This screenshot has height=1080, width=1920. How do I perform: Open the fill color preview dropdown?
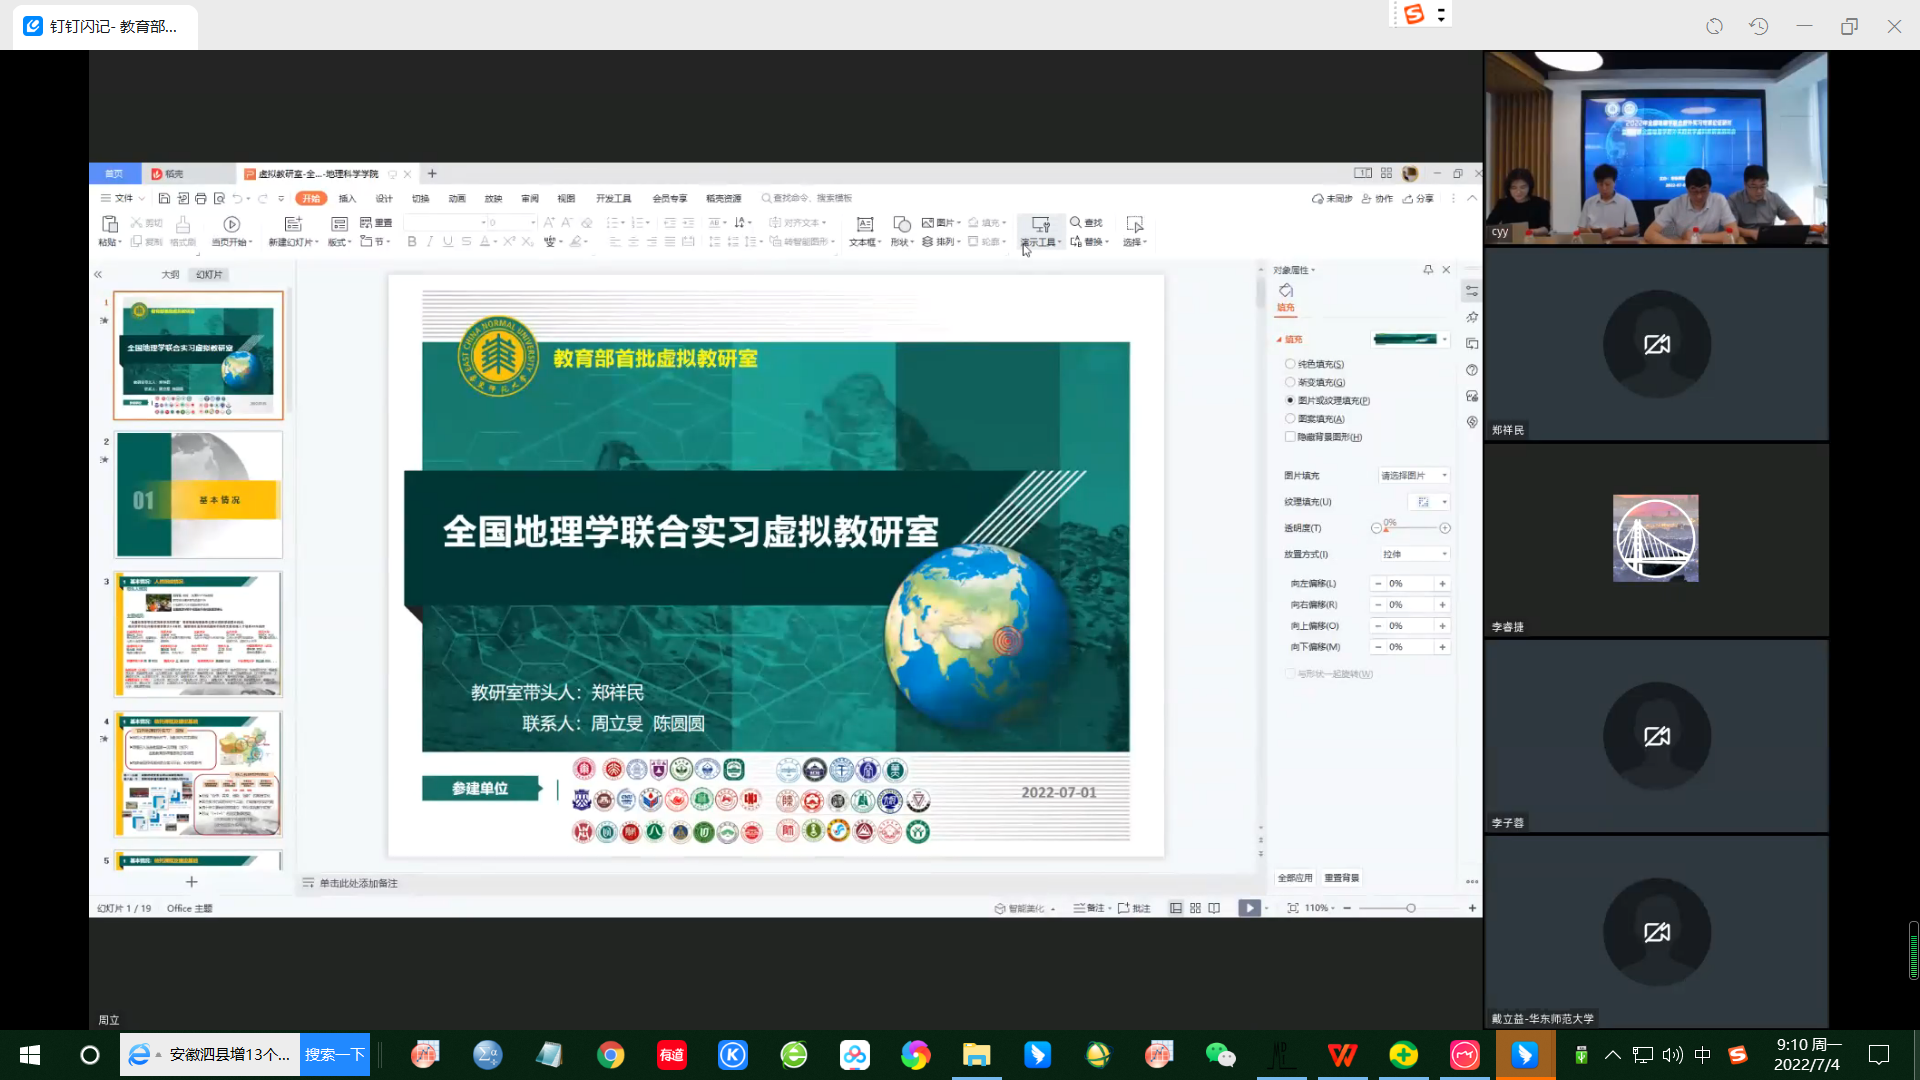pyautogui.click(x=1445, y=340)
